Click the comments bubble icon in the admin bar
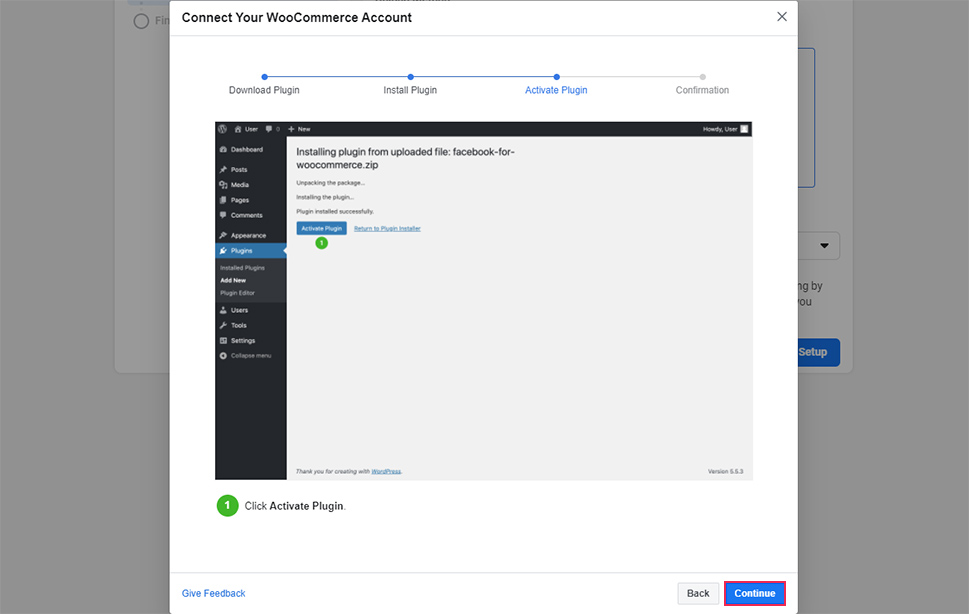Image resolution: width=969 pixels, height=614 pixels. tap(269, 129)
